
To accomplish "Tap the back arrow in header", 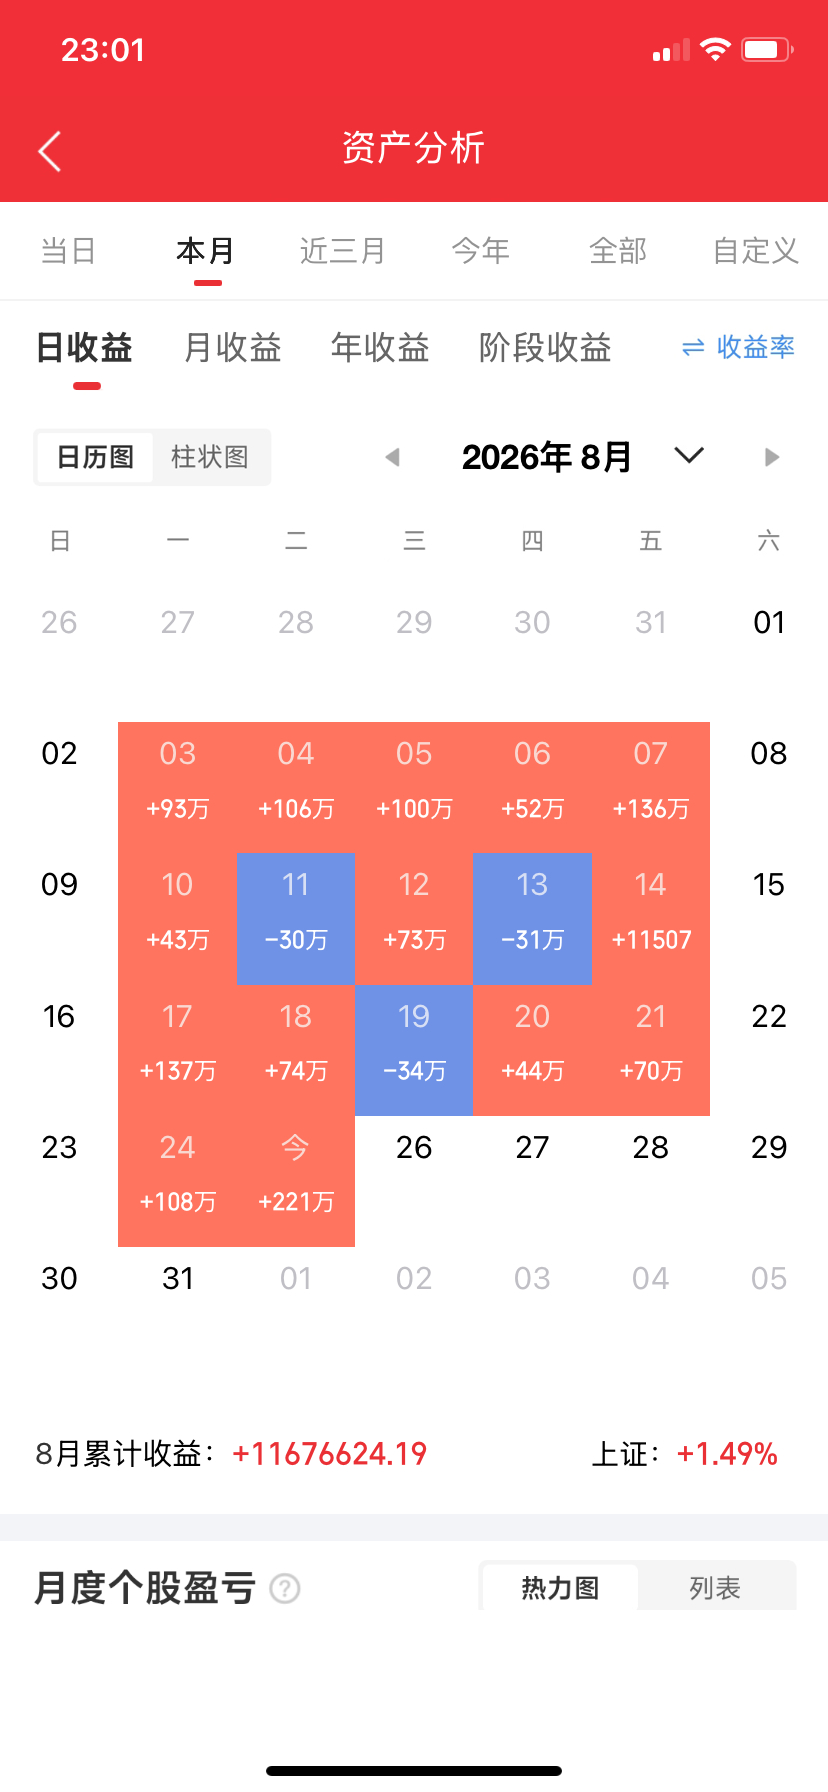I will [x=50, y=151].
